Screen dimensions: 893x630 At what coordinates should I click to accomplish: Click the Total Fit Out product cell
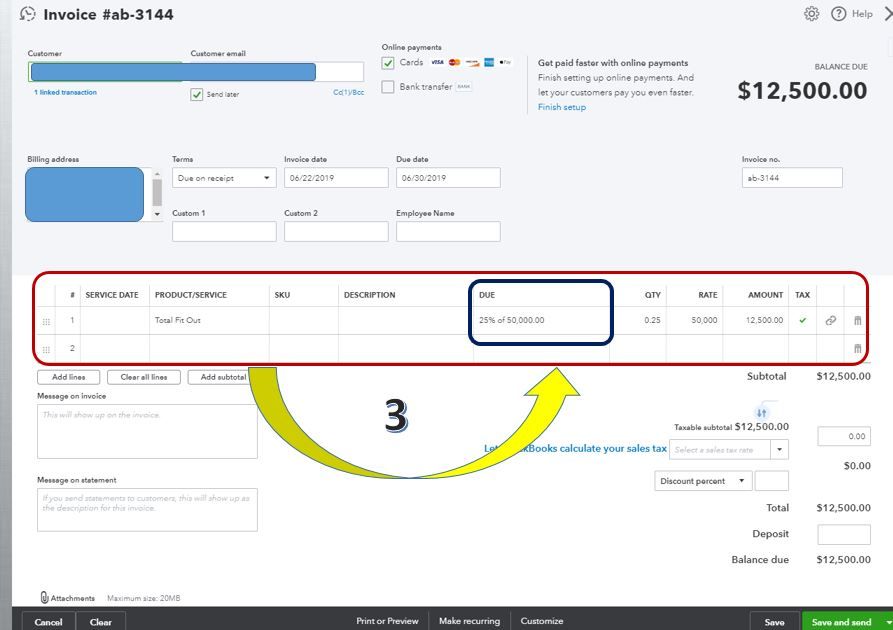tap(209, 320)
